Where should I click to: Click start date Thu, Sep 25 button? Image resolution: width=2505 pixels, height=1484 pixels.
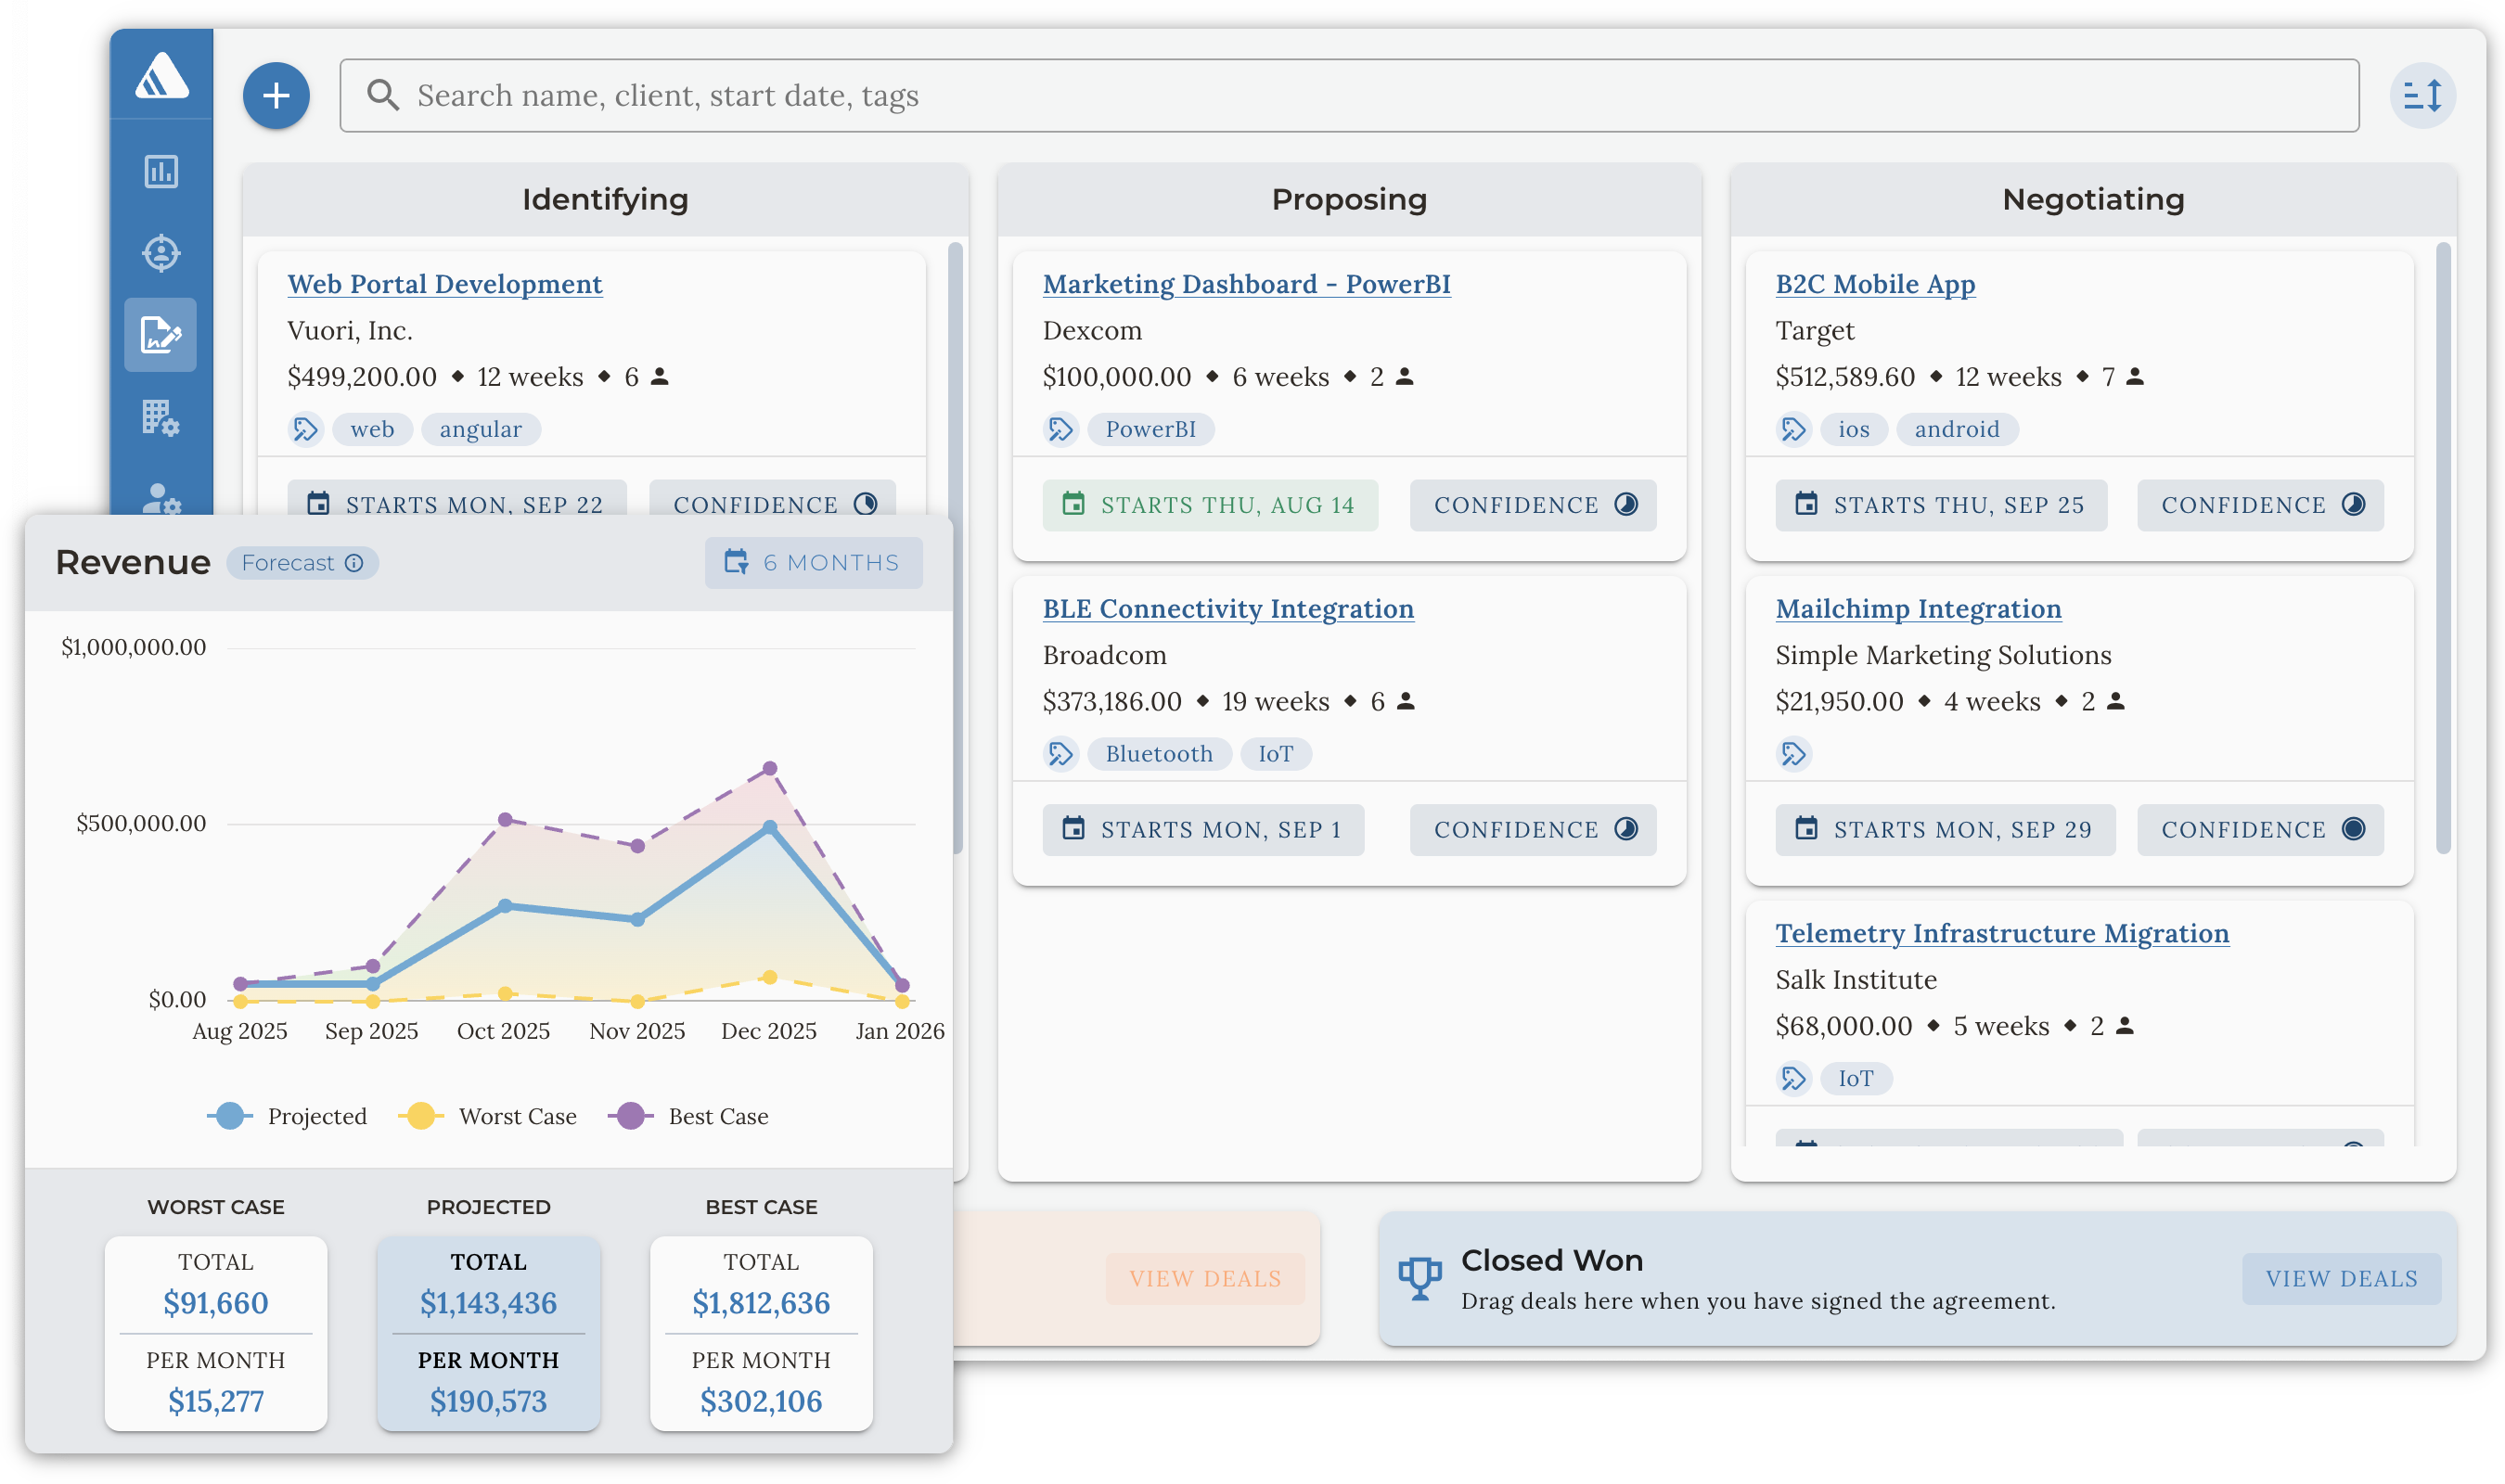tap(1941, 505)
